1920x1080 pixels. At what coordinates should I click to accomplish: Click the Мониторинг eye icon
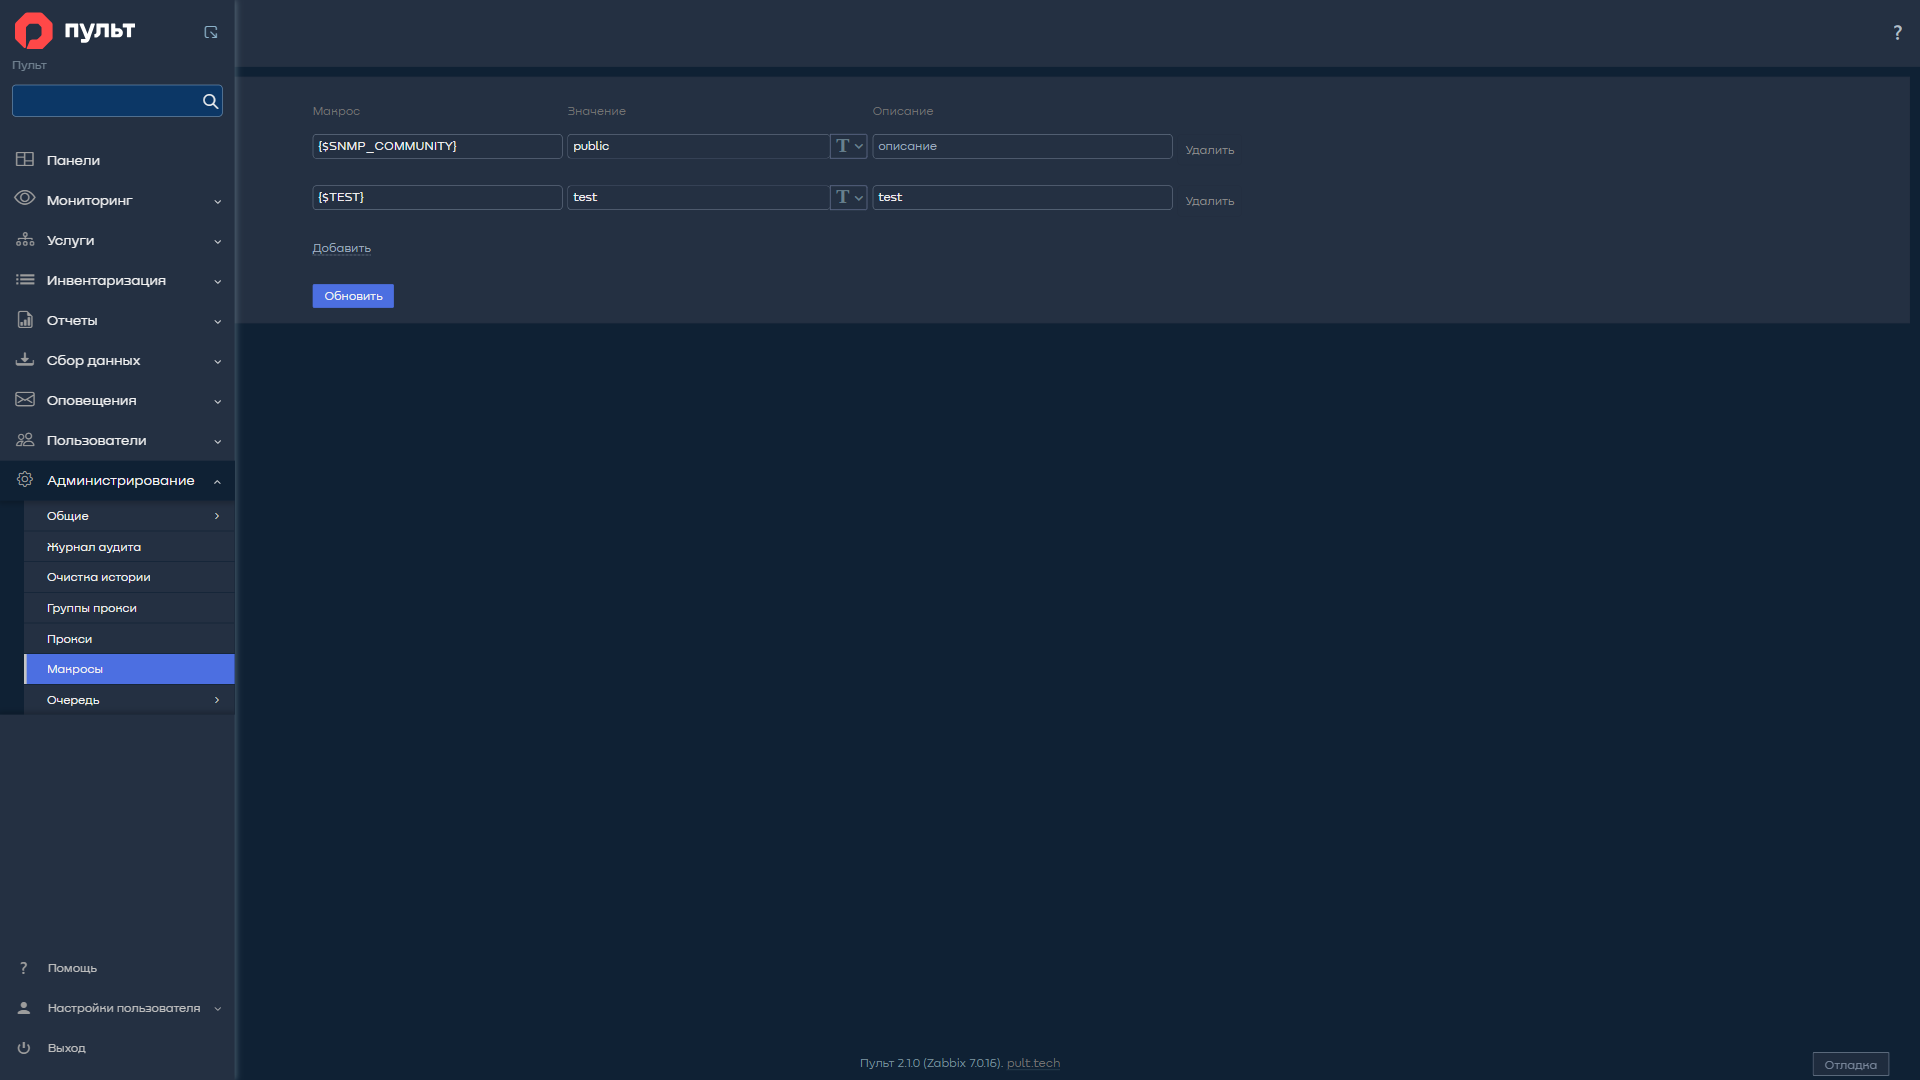pos(25,199)
